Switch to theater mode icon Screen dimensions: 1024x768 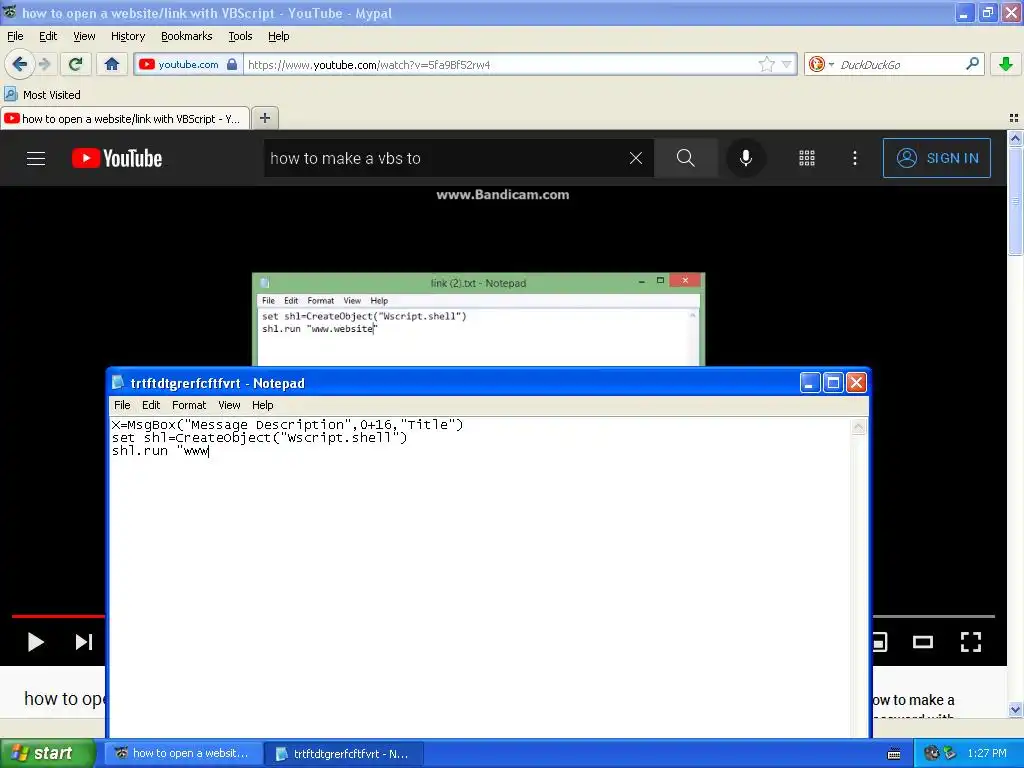[x=923, y=642]
